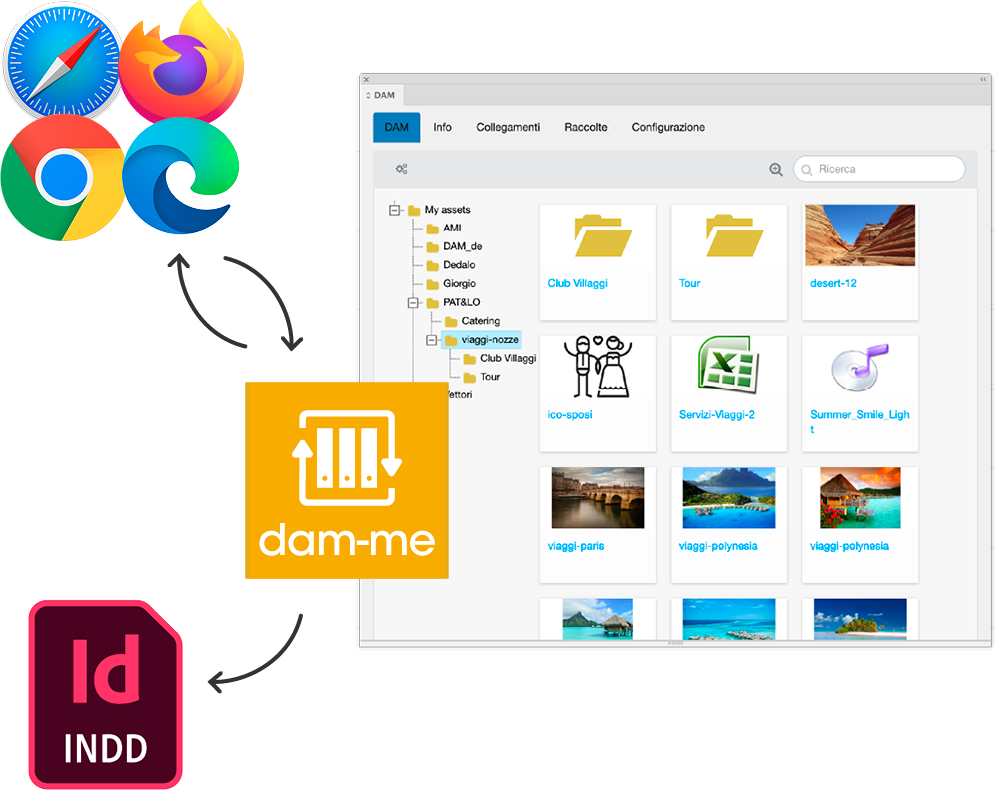Click the DAM panel title tab

click(x=383, y=95)
